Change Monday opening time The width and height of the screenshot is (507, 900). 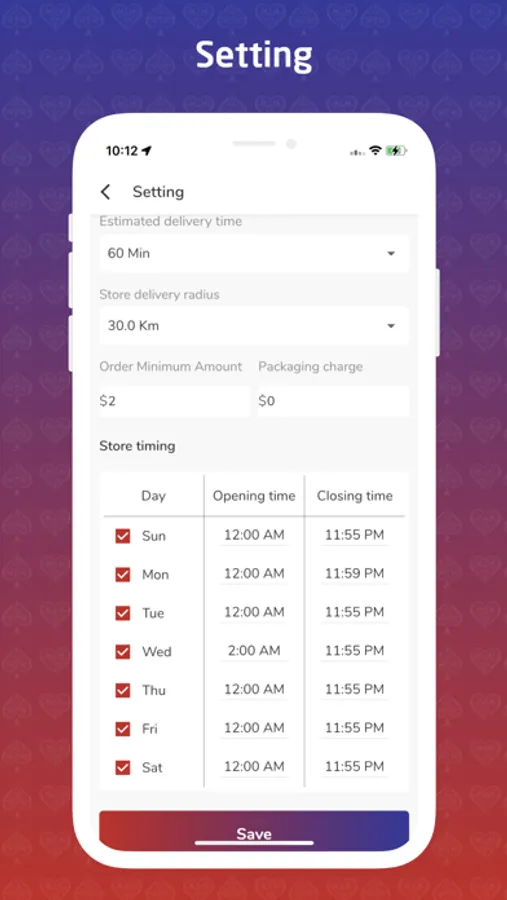(x=254, y=574)
